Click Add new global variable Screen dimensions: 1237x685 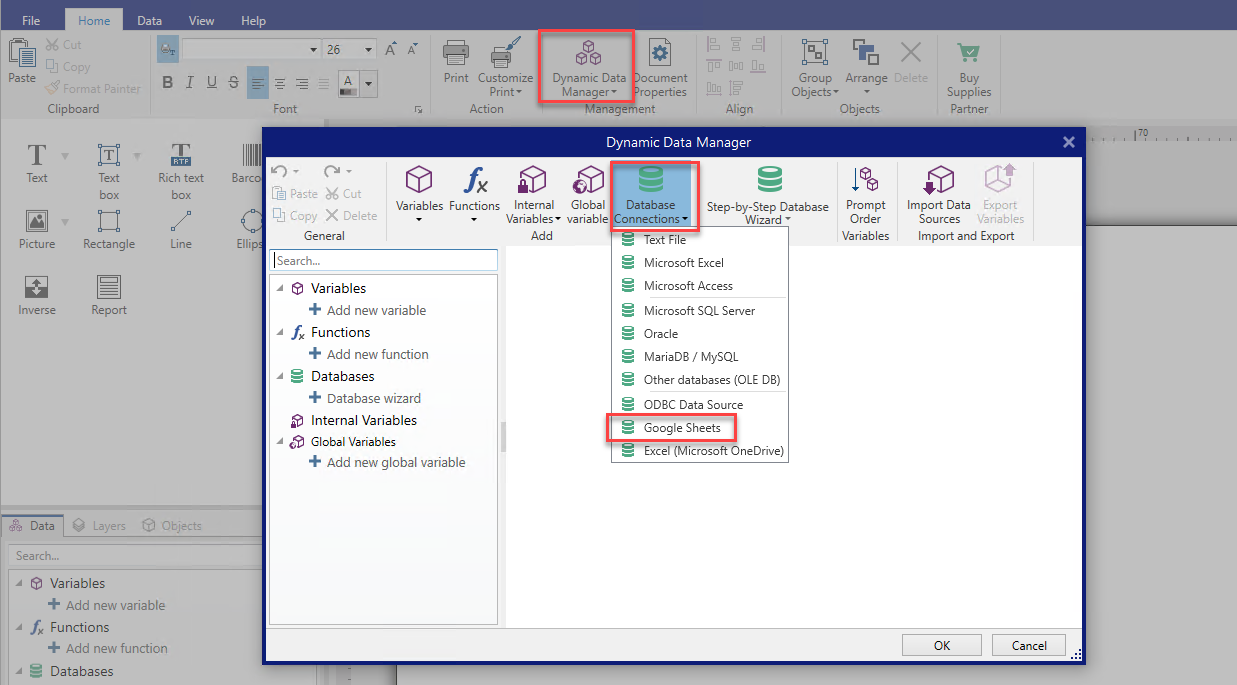395,462
